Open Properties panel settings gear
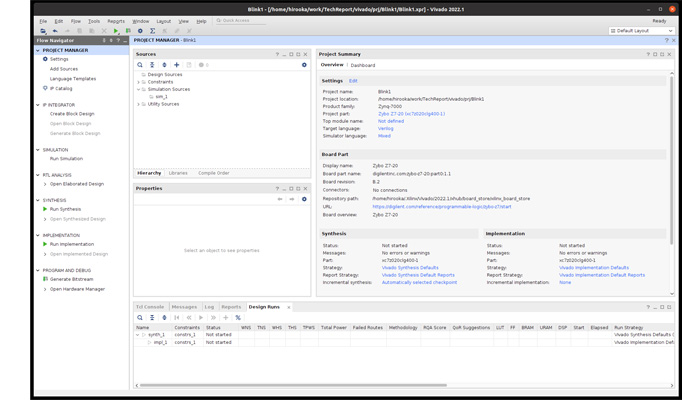Viewport: 700px width, 400px height. [304, 199]
